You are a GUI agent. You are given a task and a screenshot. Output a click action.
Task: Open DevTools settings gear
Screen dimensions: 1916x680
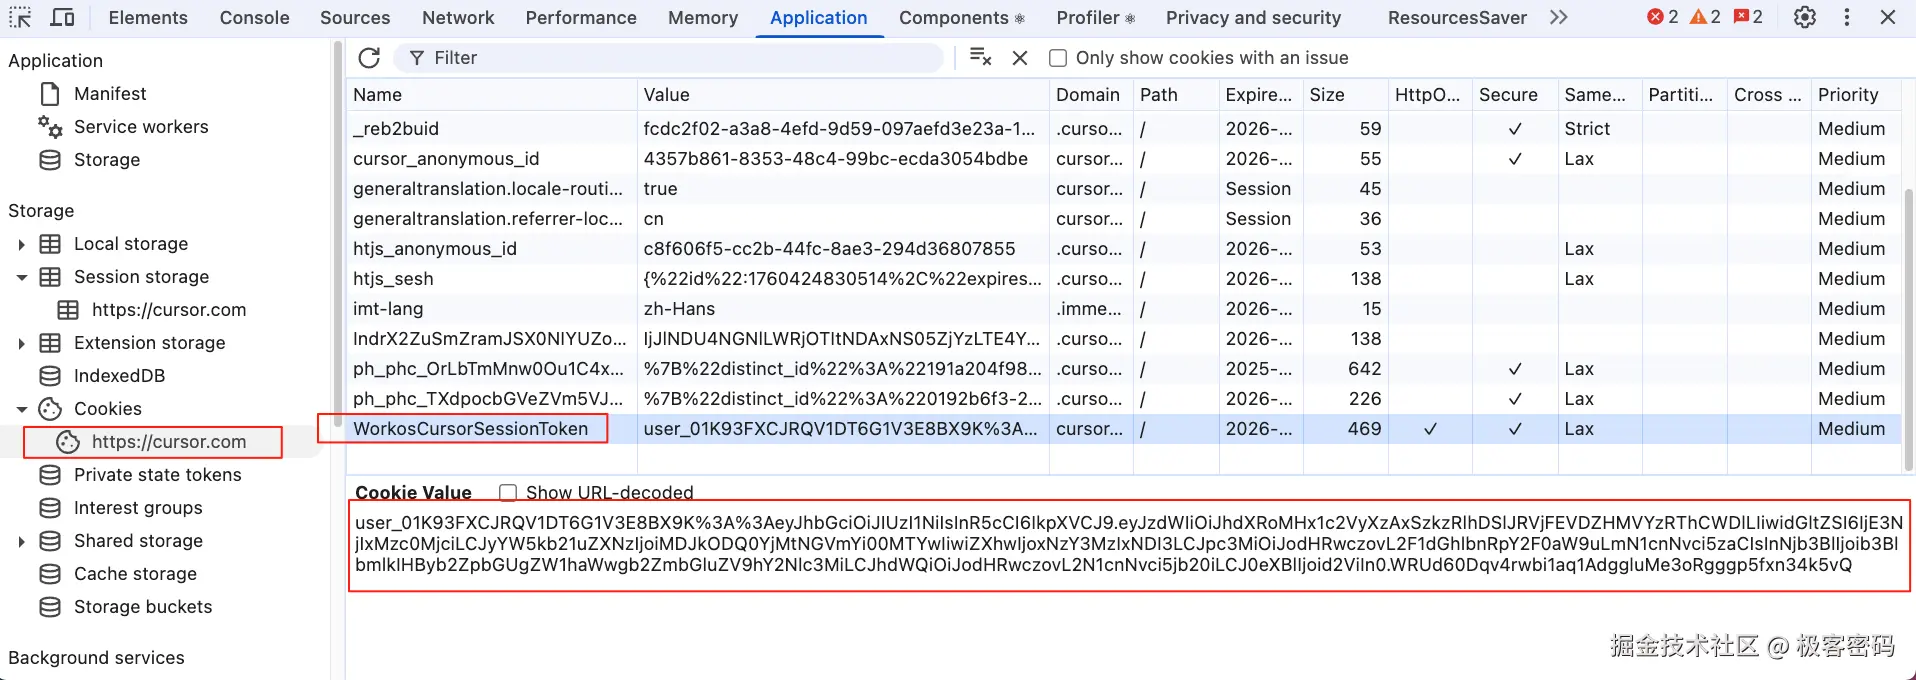pos(1805,17)
